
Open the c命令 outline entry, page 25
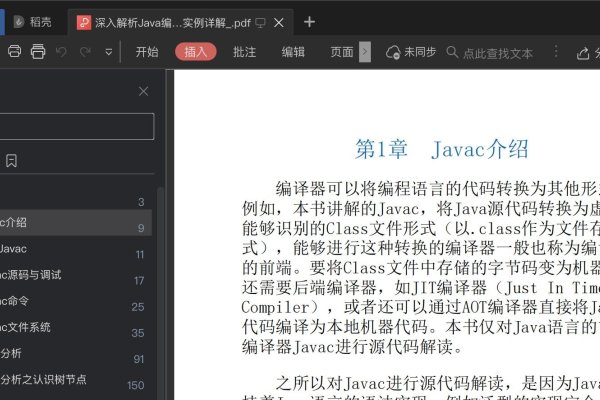pos(76,302)
